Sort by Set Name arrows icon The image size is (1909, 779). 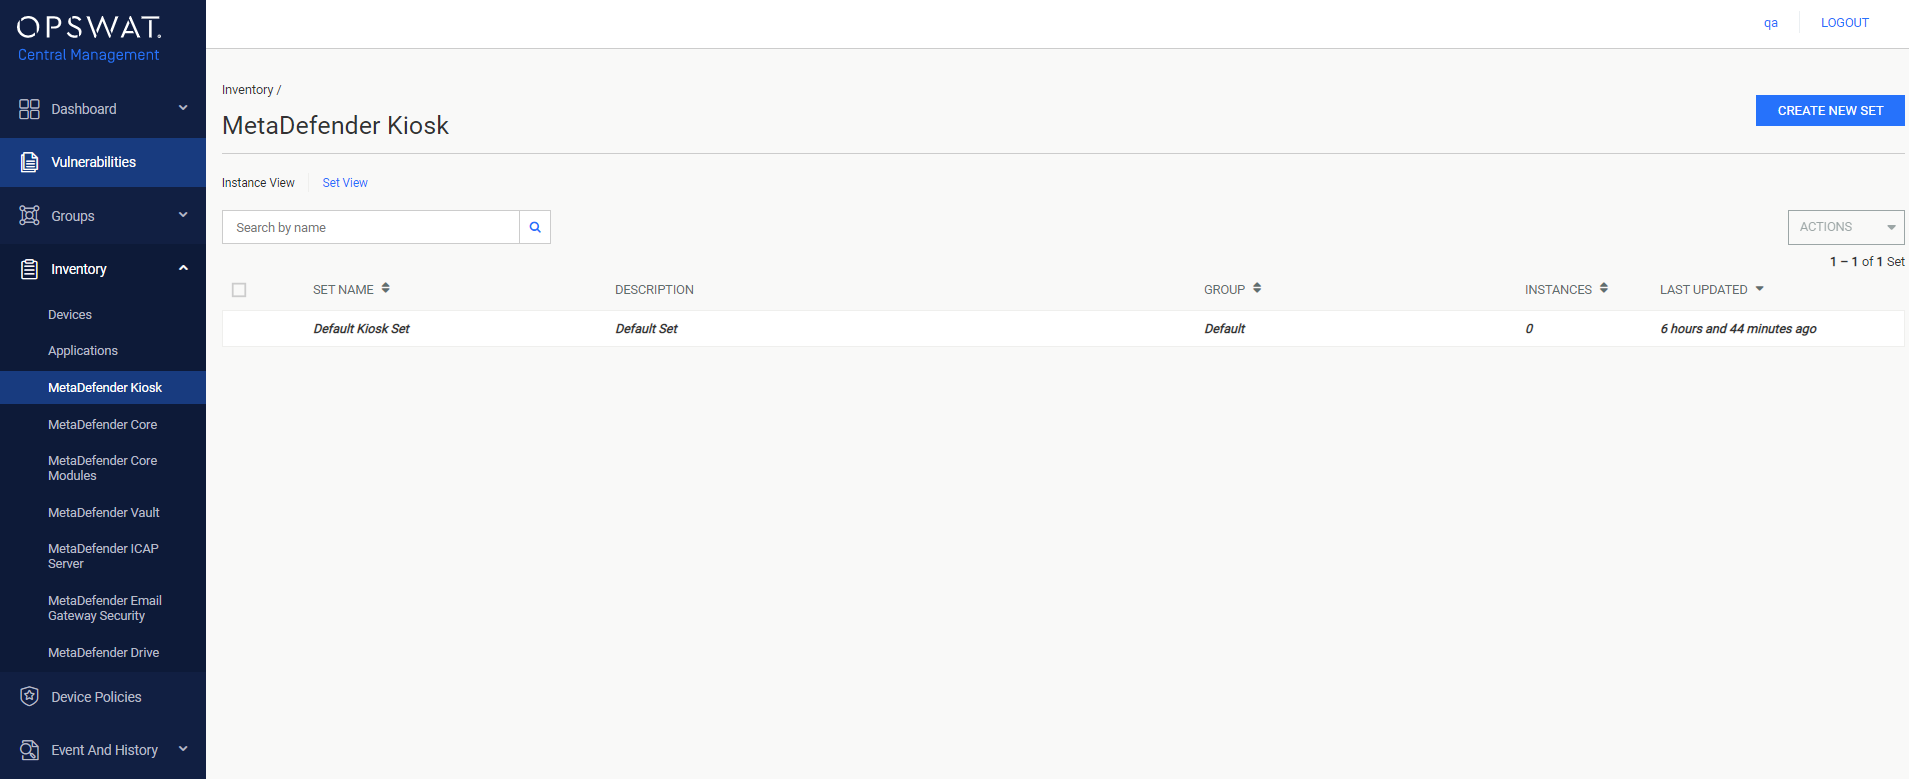(385, 288)
